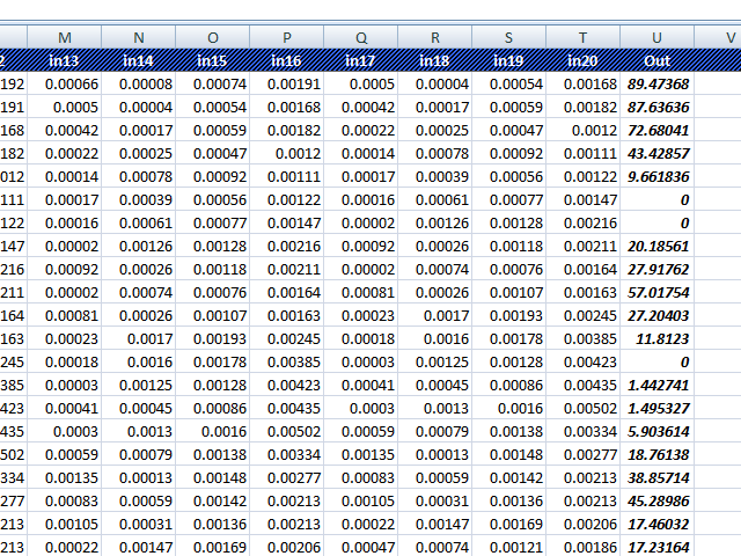Select in17 cell 0.00003

click(x=361, y=361)
